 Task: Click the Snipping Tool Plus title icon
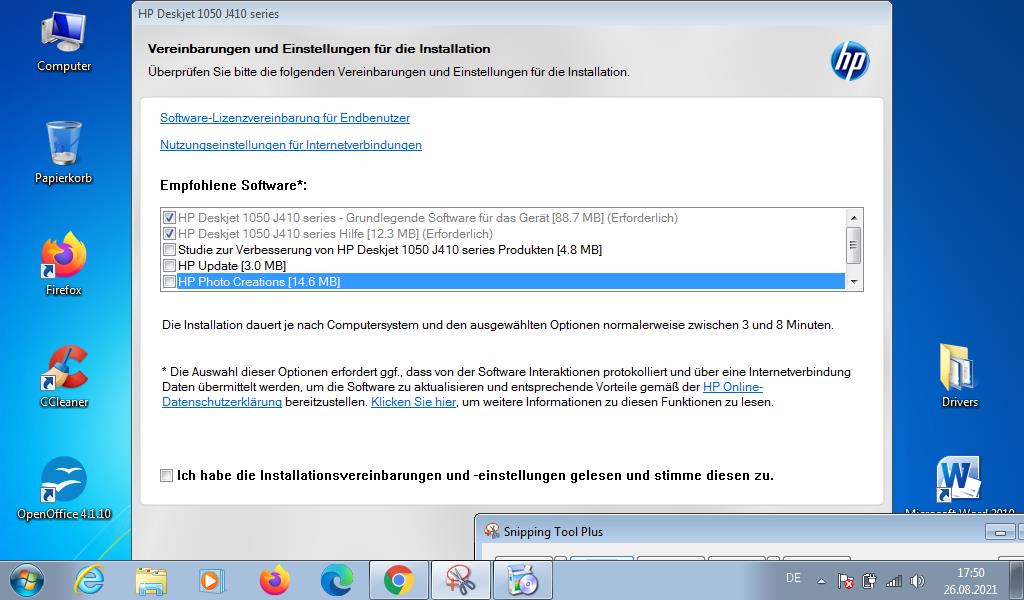(492, 531)
